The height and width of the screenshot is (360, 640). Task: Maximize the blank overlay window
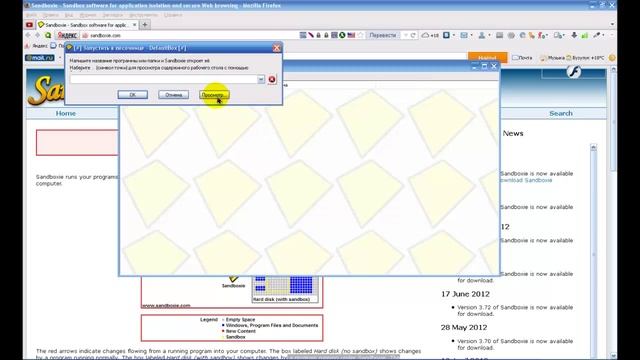484,66
